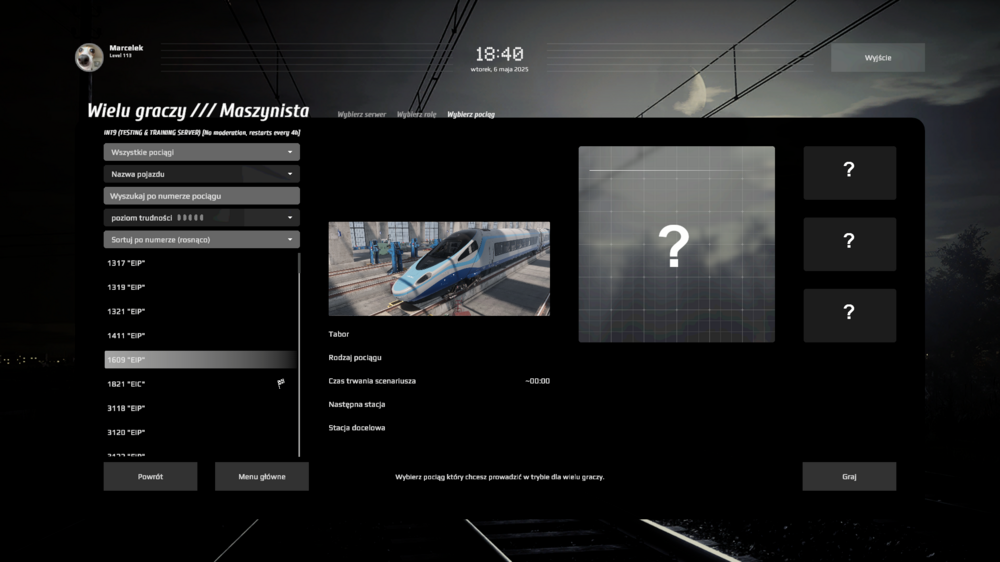Select train 1319 "EIP"
Screen dimensions: 1000x562
pos(200,287)
